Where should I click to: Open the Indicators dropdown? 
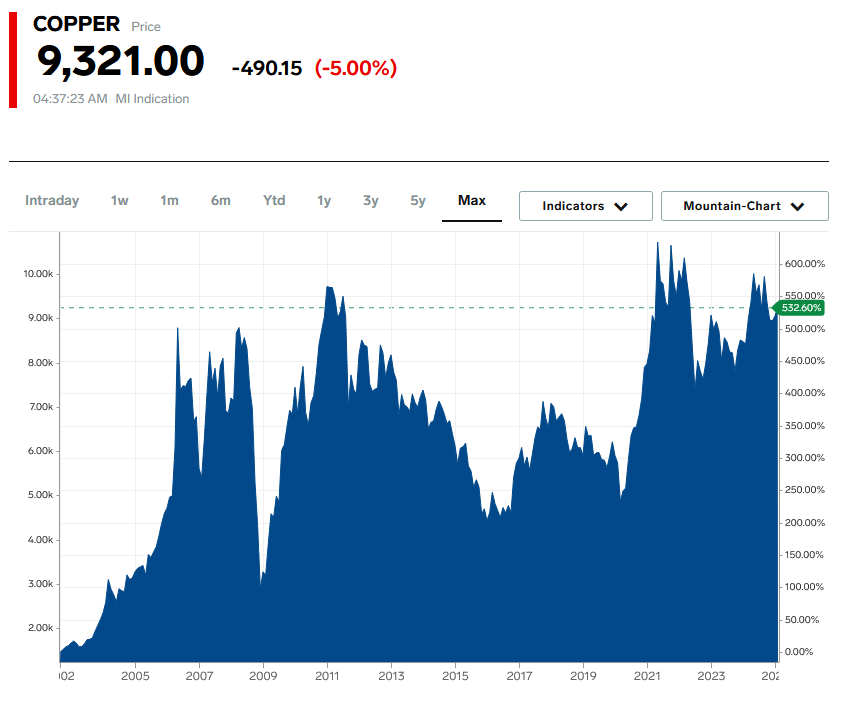point(585,206)
